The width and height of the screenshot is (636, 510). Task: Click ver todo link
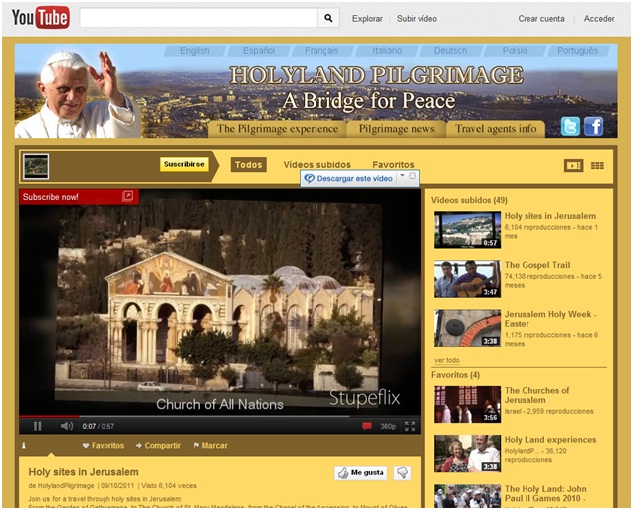pos(447,360)
